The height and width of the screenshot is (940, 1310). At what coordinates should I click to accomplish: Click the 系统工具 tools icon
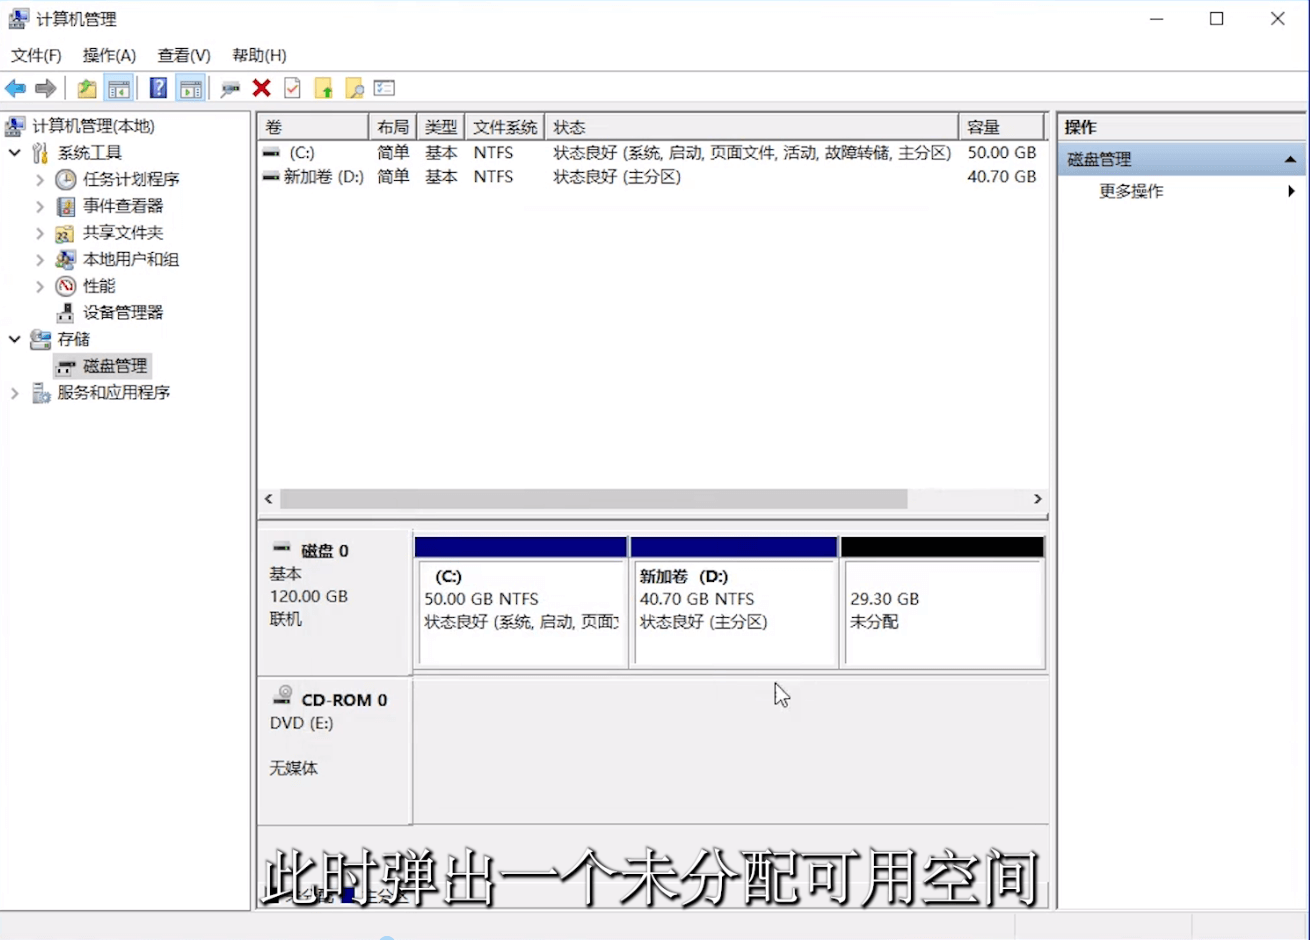40,153
